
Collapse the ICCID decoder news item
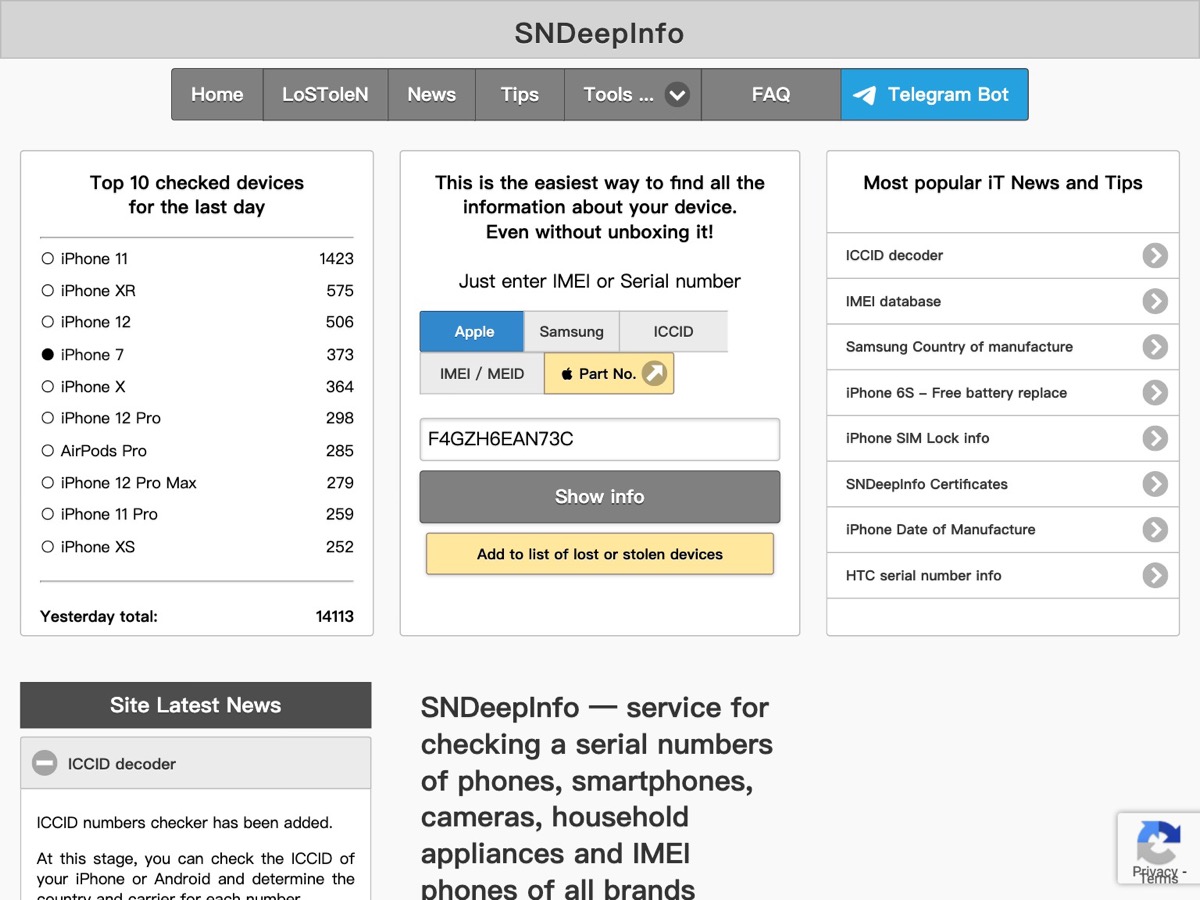coord(45,764)
